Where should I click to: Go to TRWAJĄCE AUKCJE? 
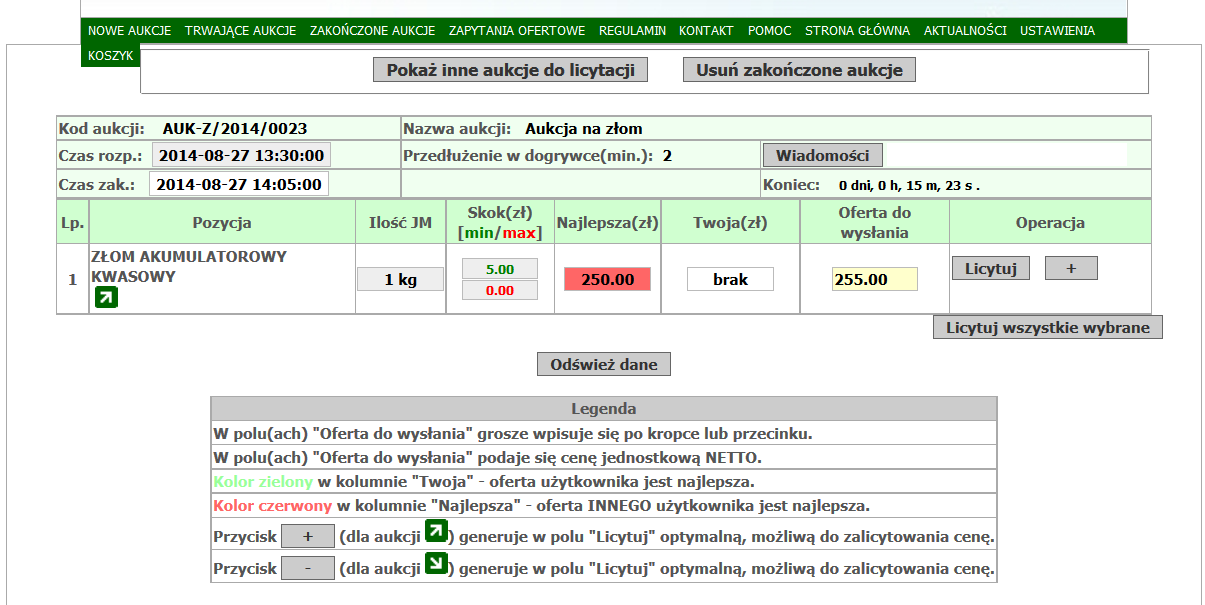coord(241,31)
